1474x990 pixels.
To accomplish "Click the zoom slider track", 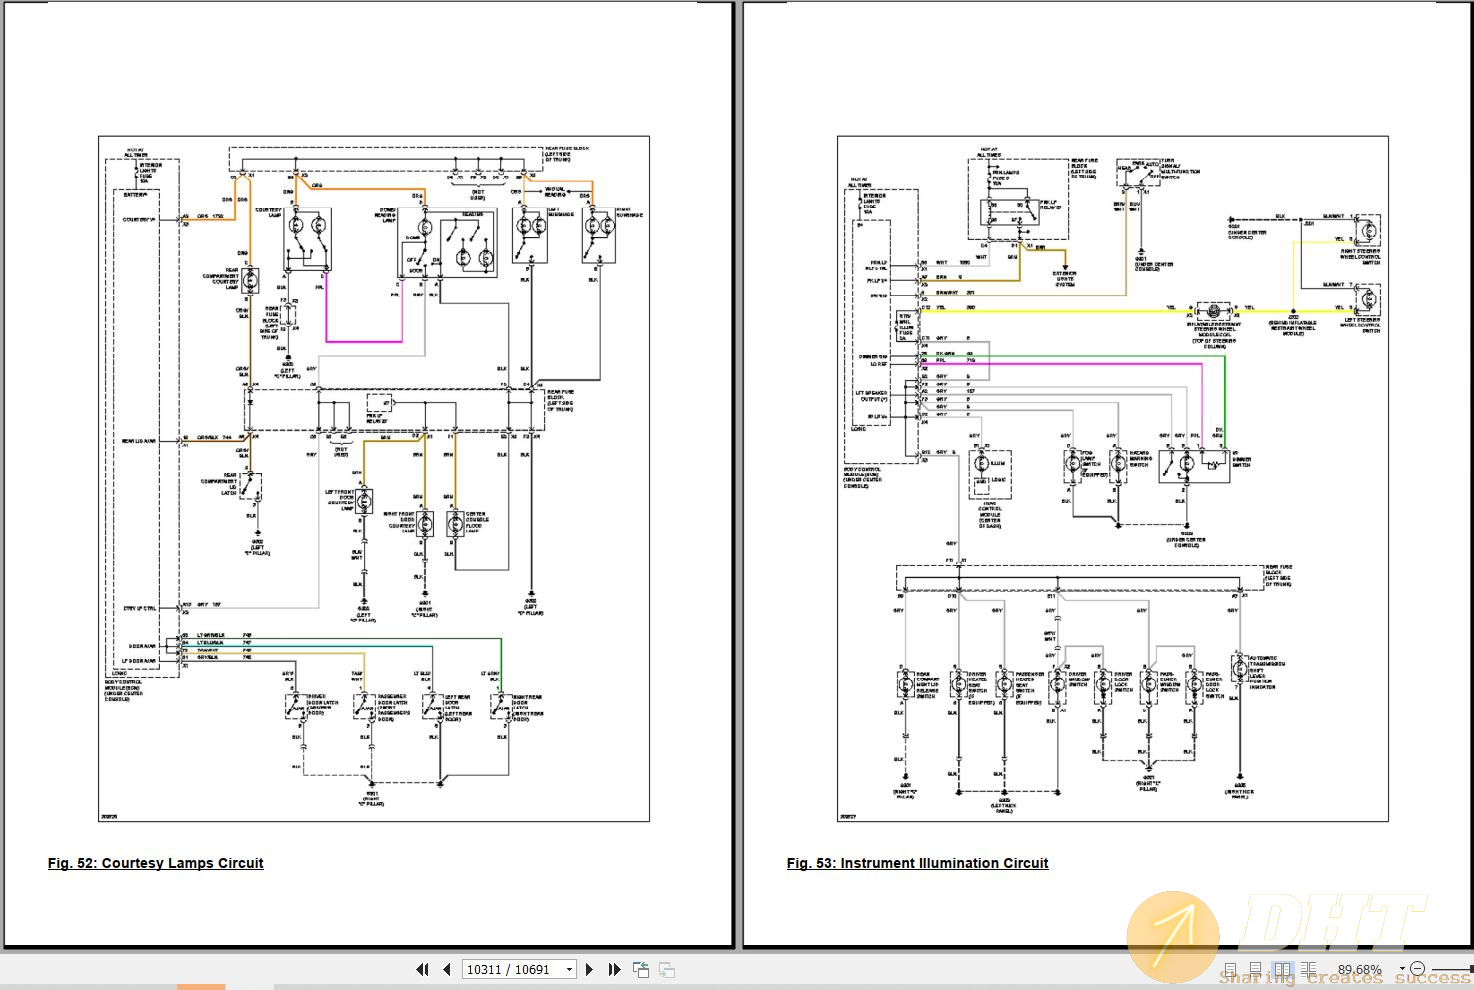I will coord(1452,969).
